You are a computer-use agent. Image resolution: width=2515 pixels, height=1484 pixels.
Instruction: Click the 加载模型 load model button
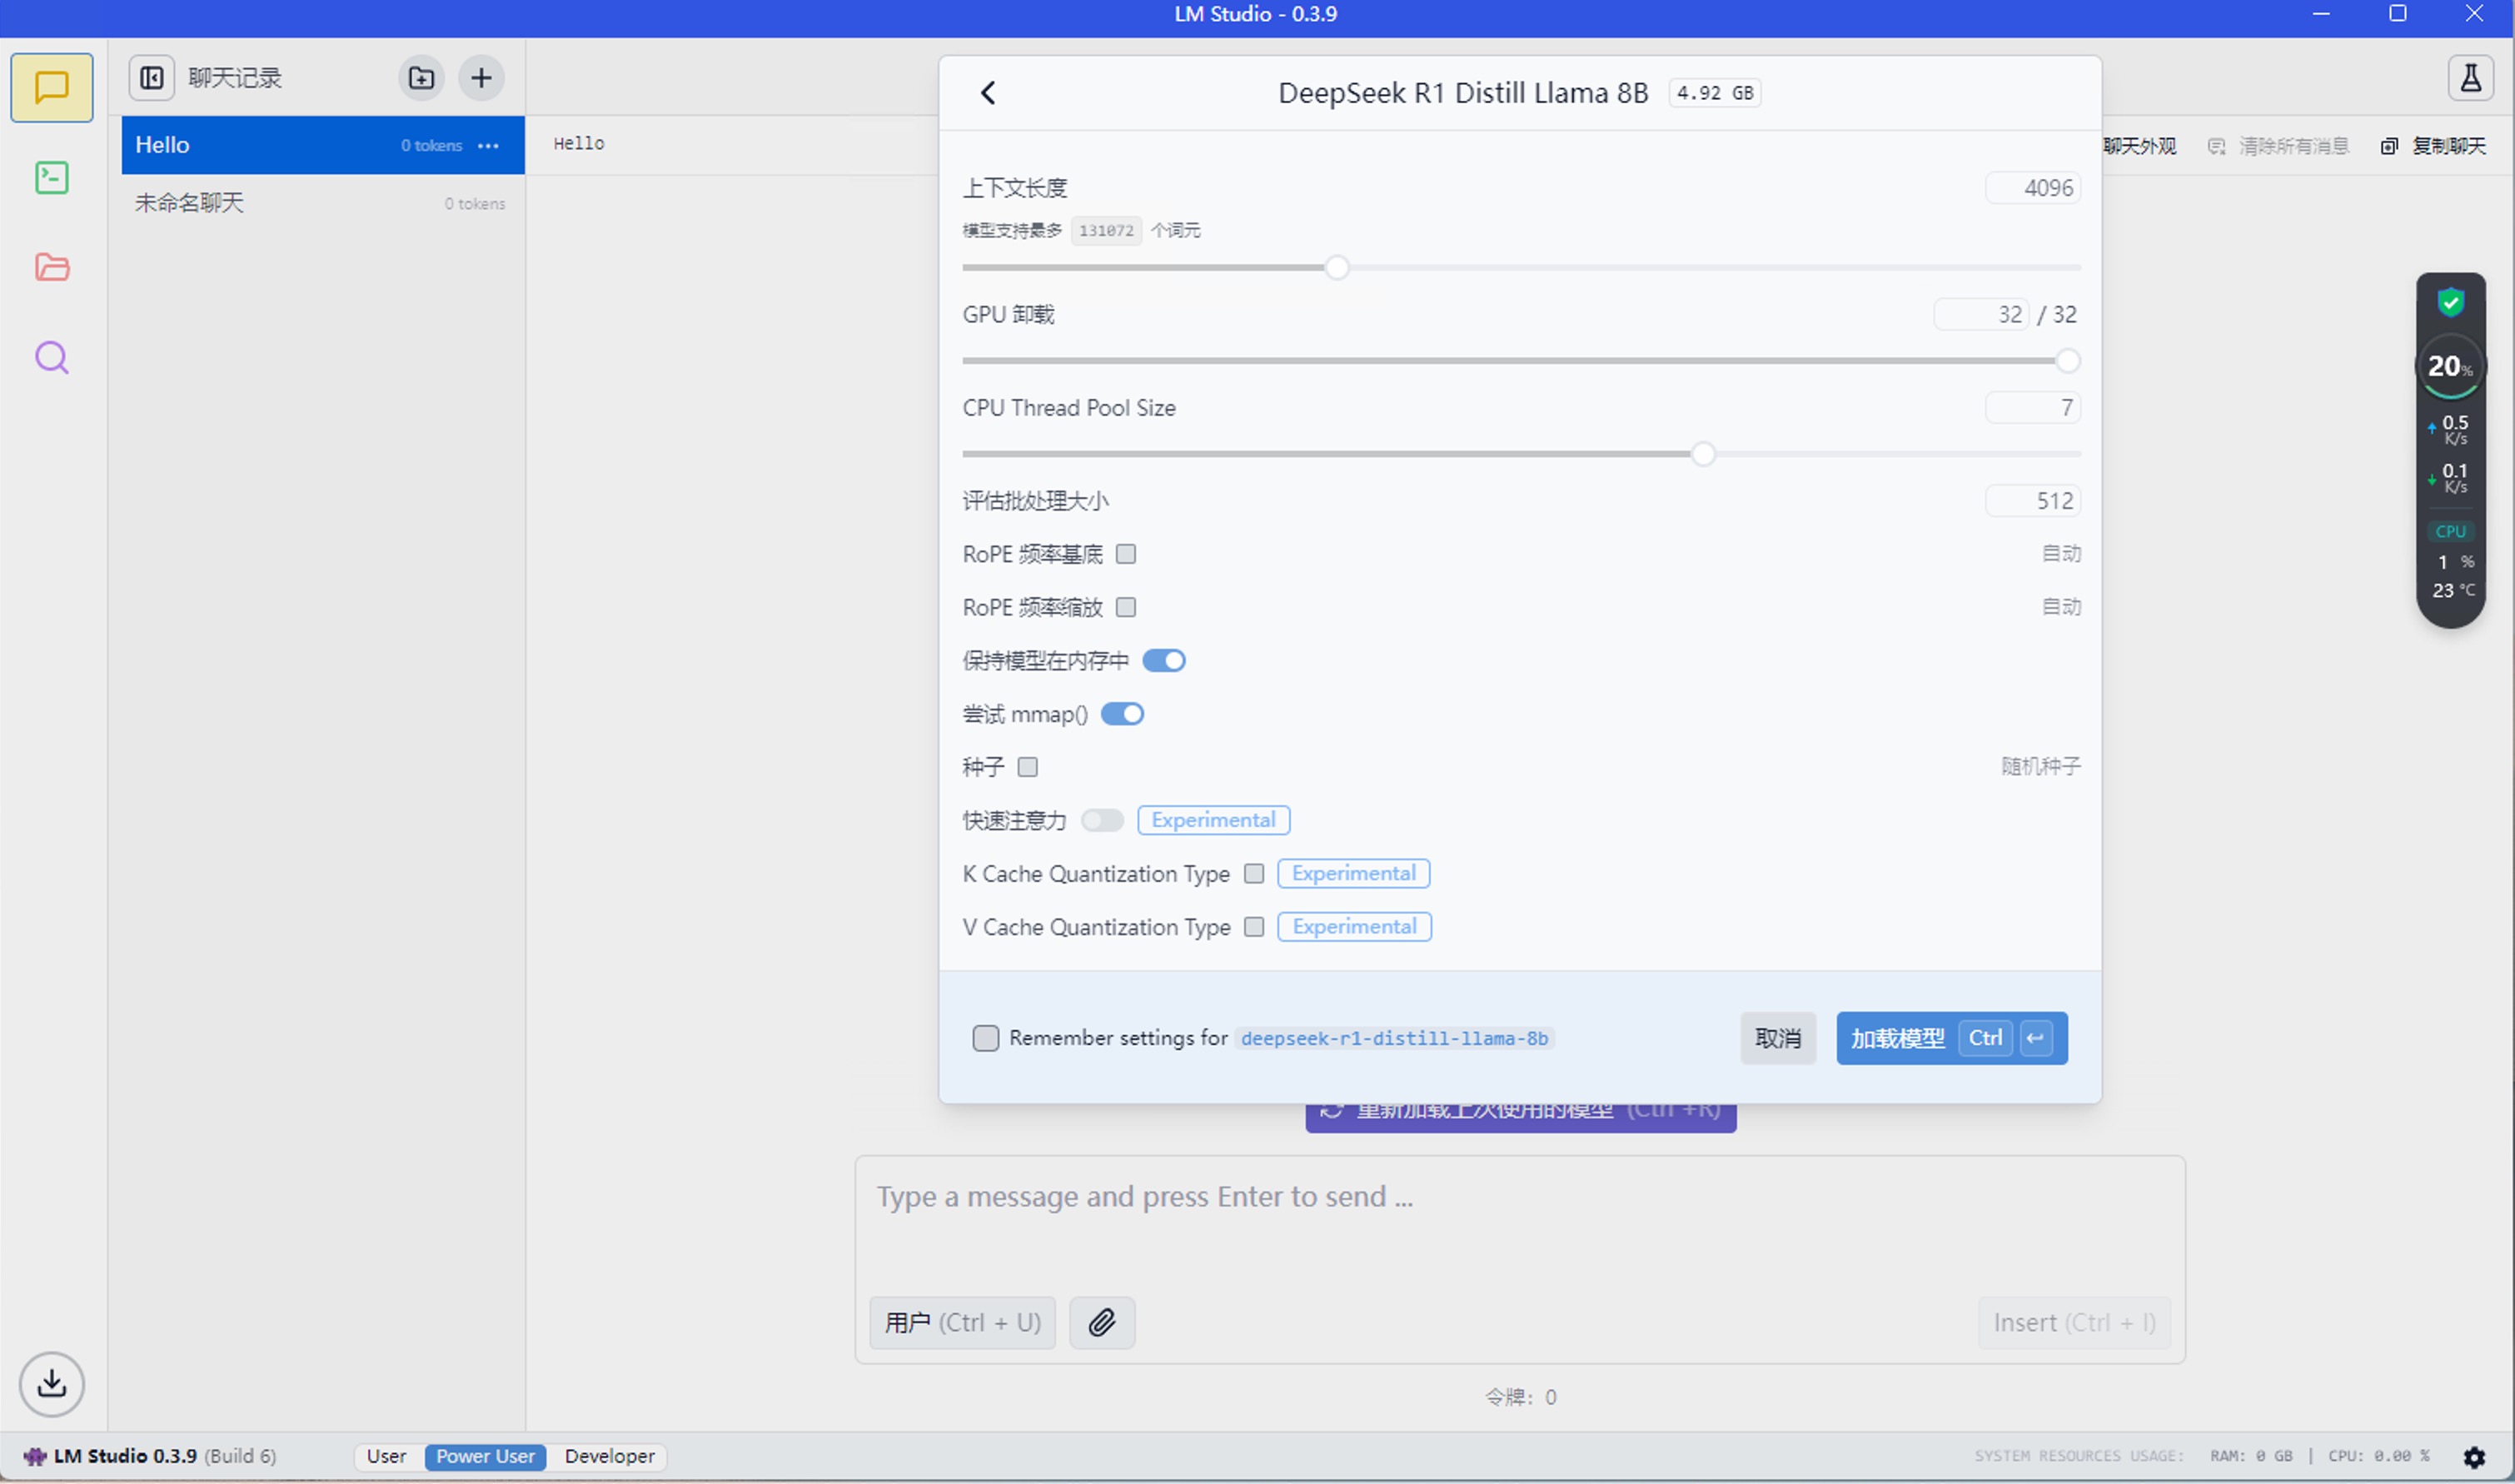tap(1951, 1038)
